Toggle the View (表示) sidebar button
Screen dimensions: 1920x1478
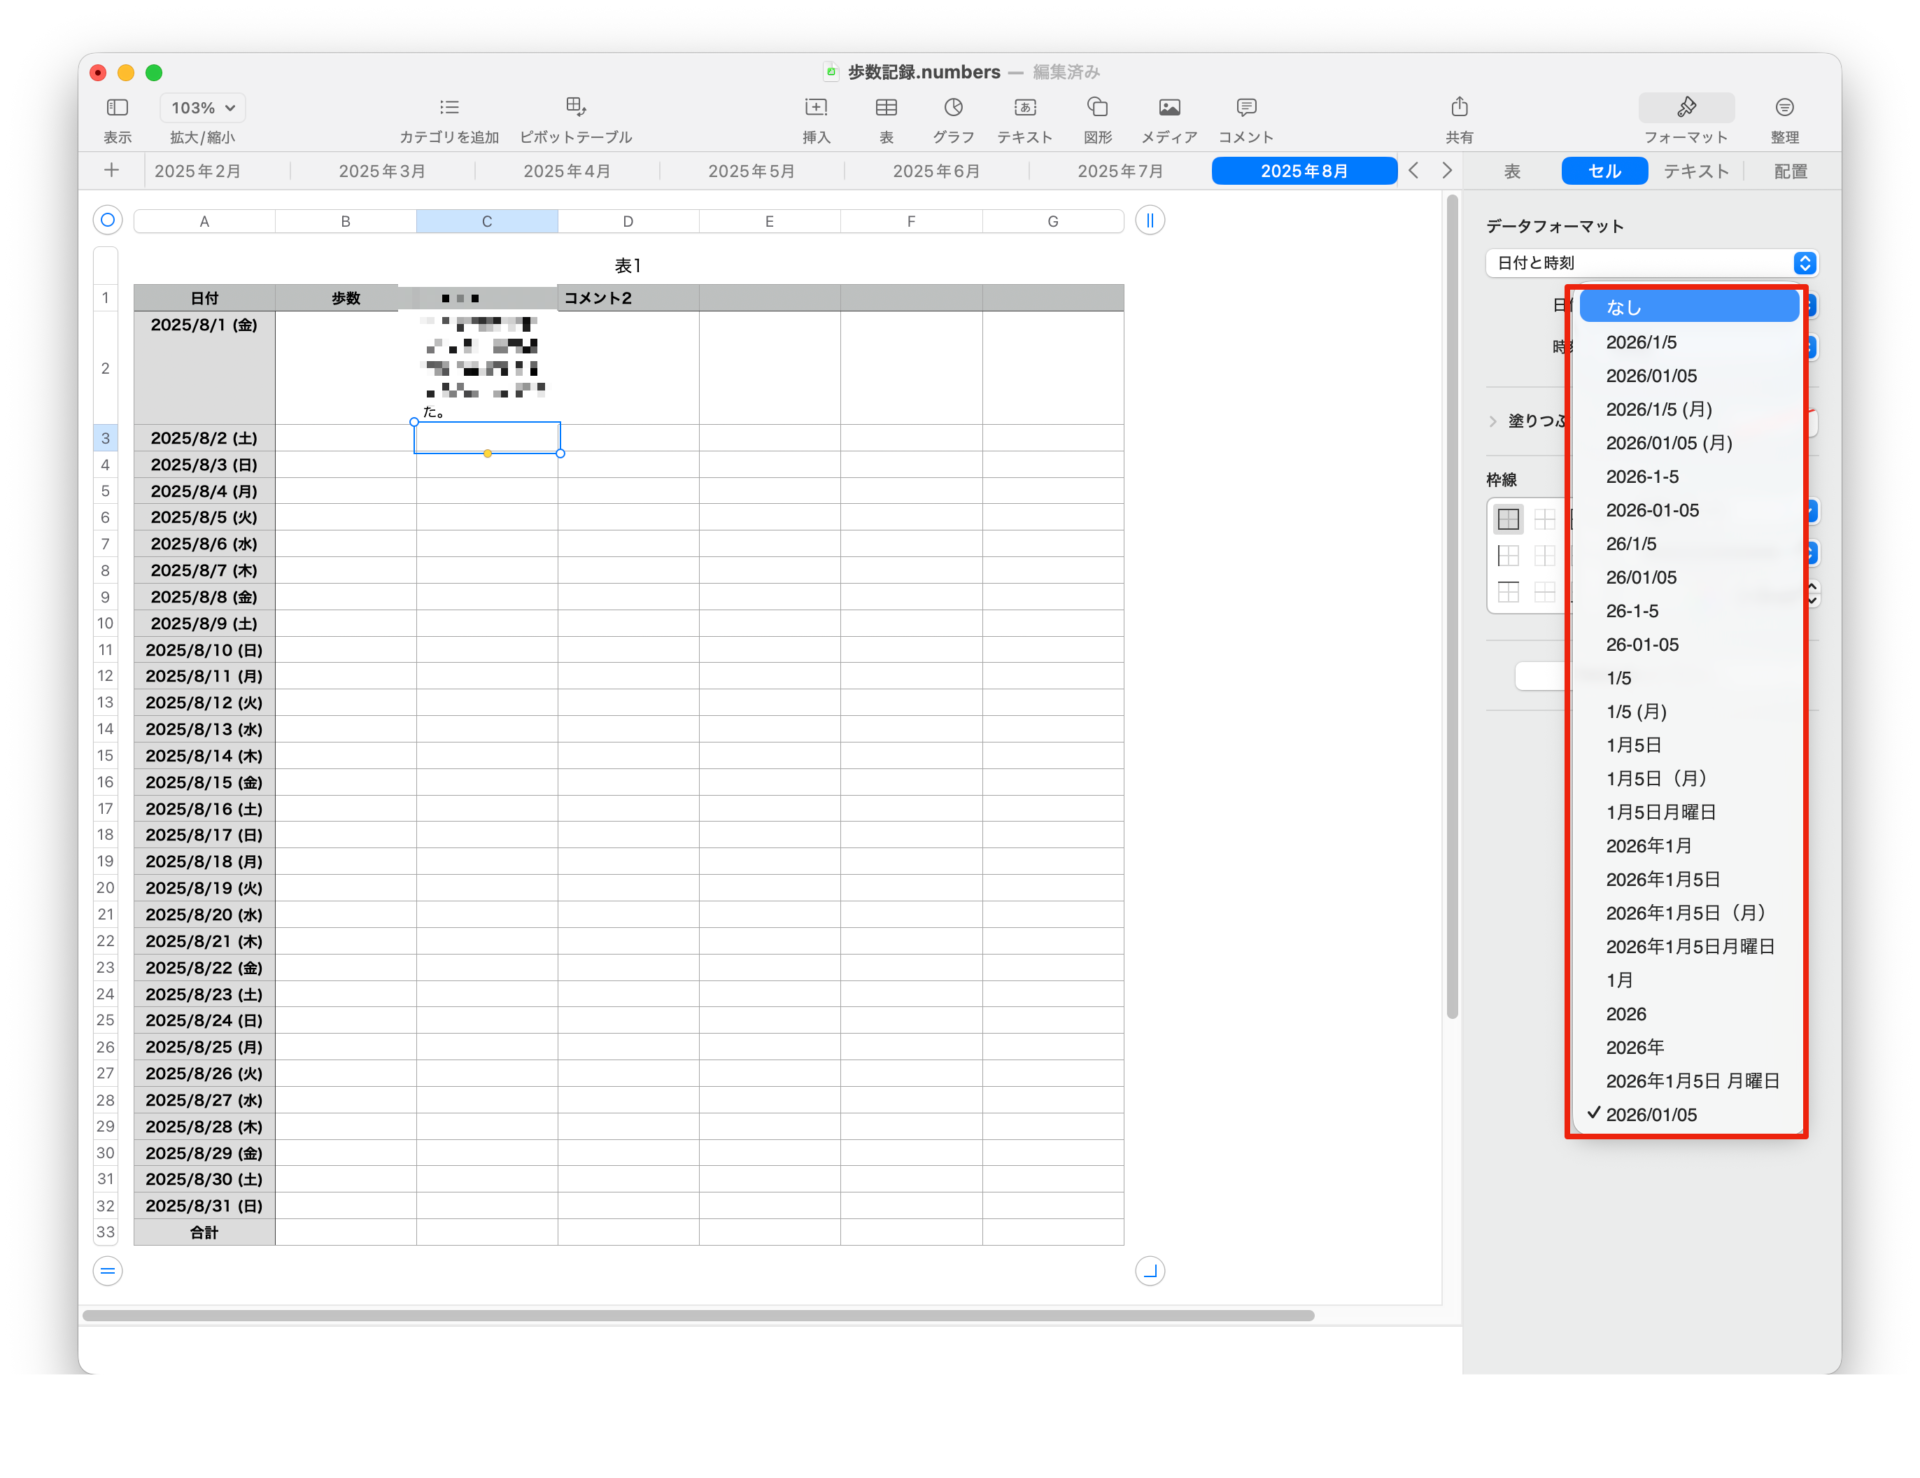pos(117,107)
